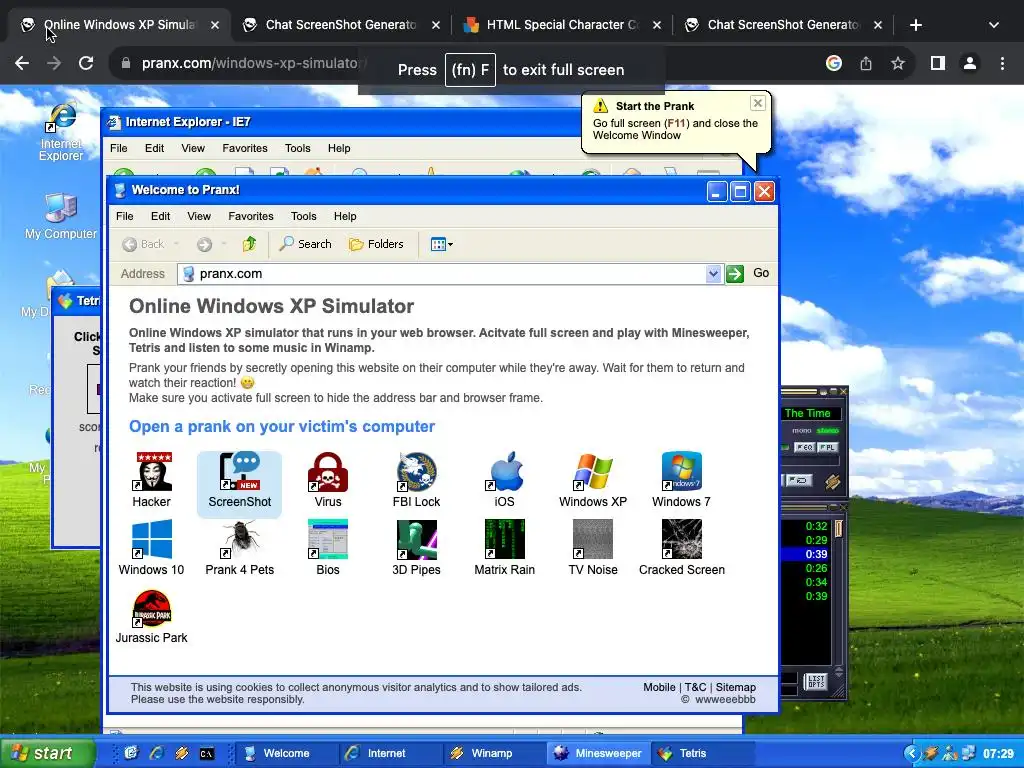The width and height of the screenshot is (1024, 768).
Task: Open the Cracked Screen prank icon
Action: pyautogui.click(x=682, y=549)
